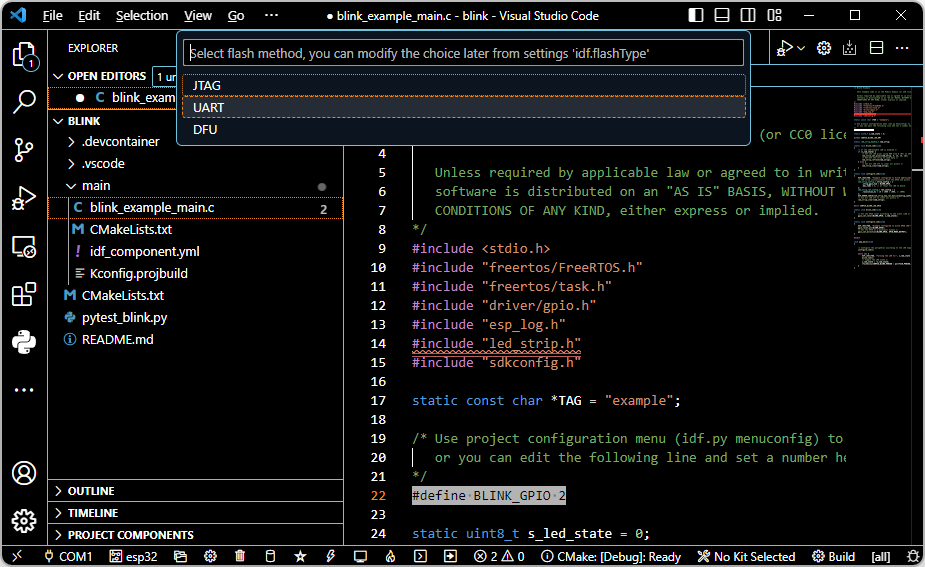Screen dimensions: 925x567
Task: Open the File menu
Action: click(x=53, y=16)
